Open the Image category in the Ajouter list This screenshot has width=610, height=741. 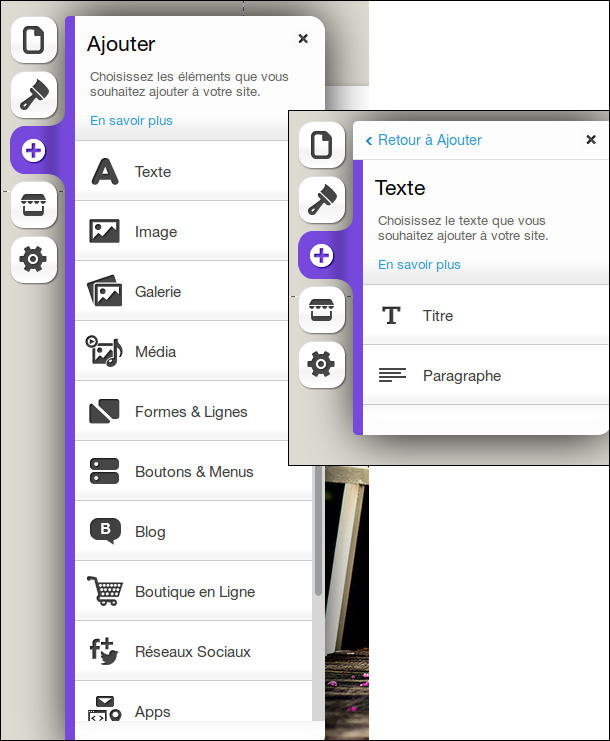(156, 232)
